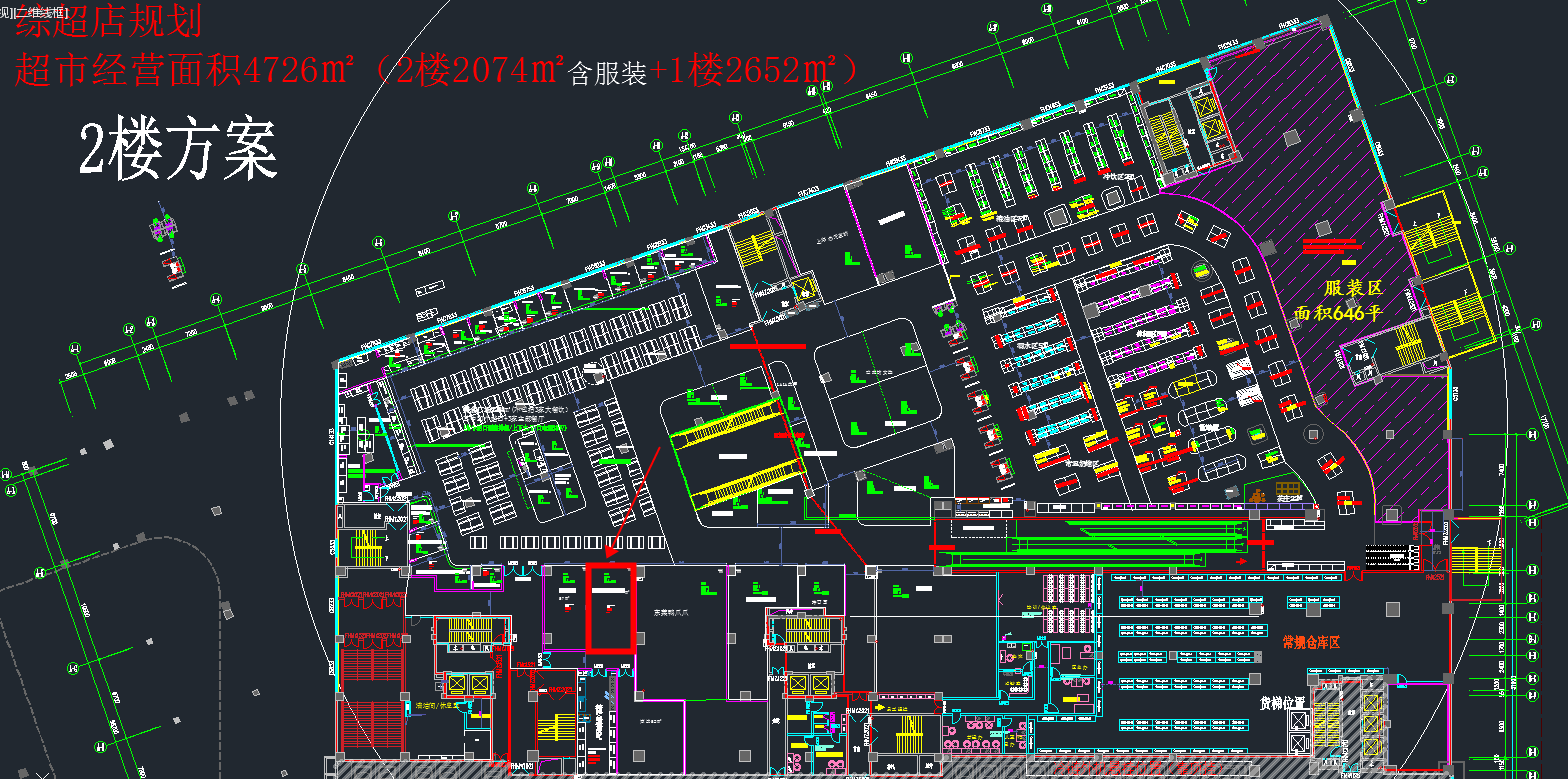Select the red arrow pointing to highlighted room

(632, 503)
